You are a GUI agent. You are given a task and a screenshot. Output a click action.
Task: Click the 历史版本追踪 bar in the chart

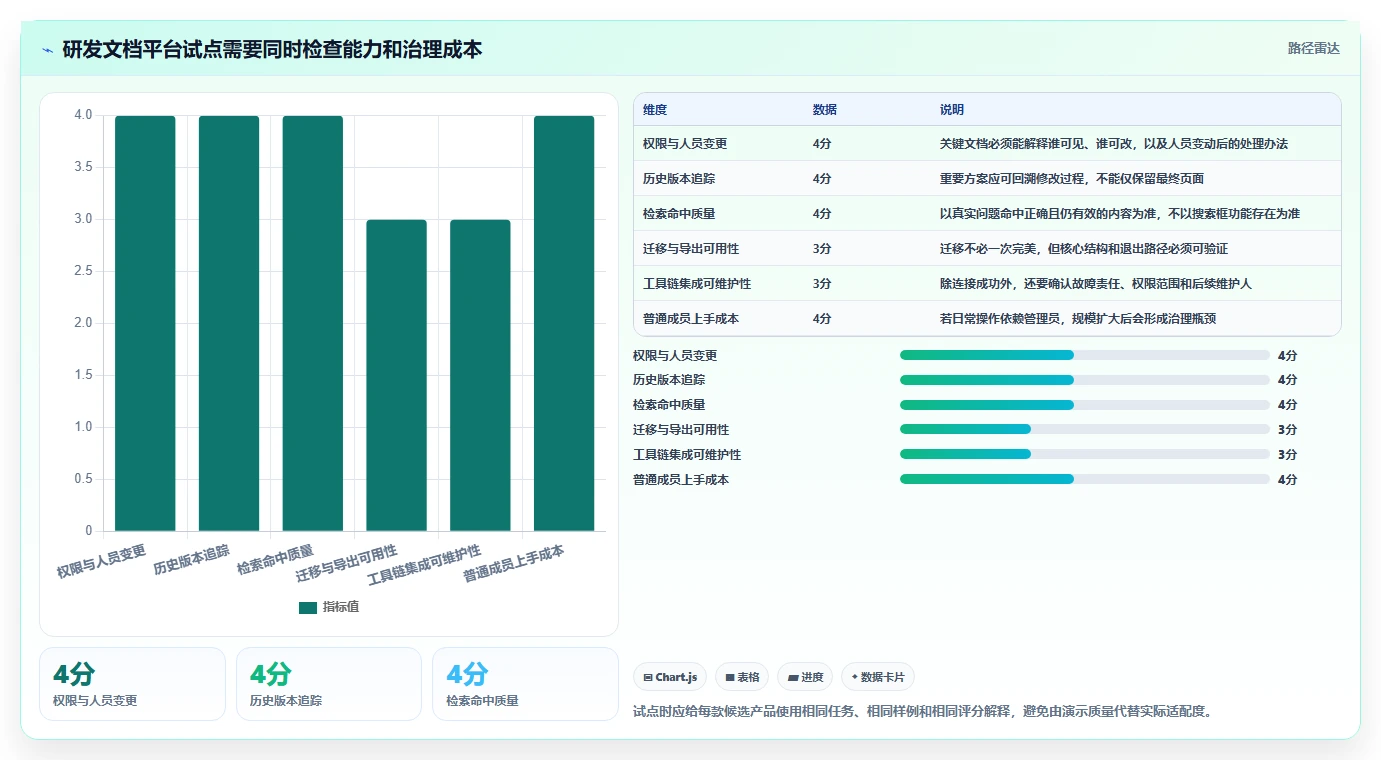229,323
